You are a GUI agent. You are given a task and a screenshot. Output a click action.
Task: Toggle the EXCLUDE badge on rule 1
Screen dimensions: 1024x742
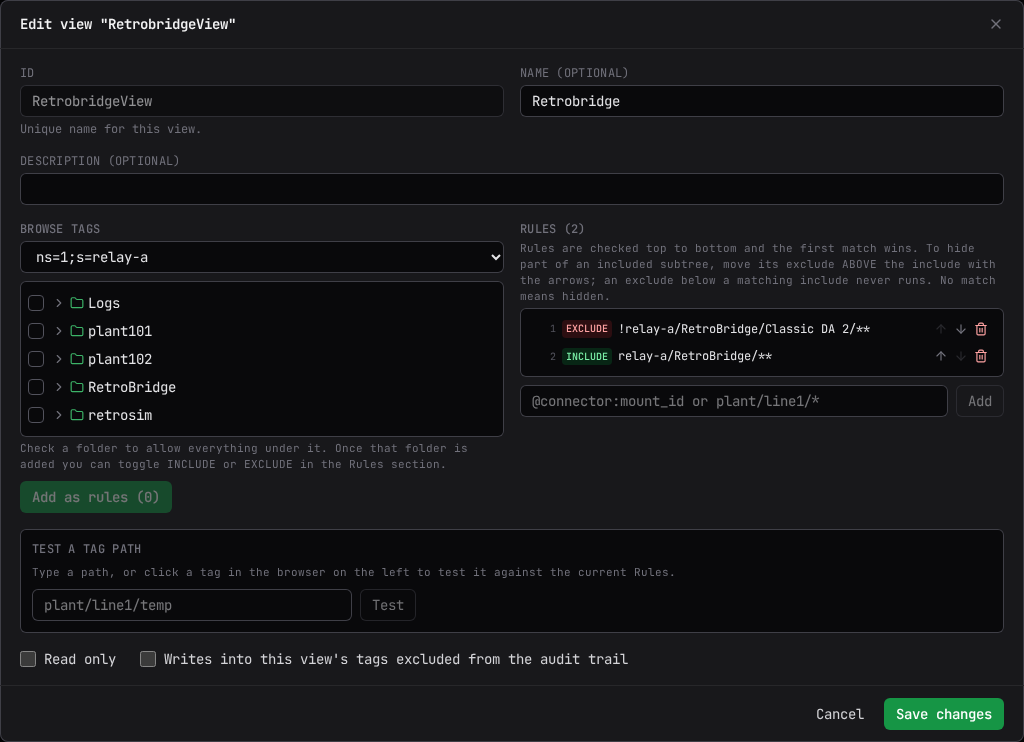[x=586, y=329]
